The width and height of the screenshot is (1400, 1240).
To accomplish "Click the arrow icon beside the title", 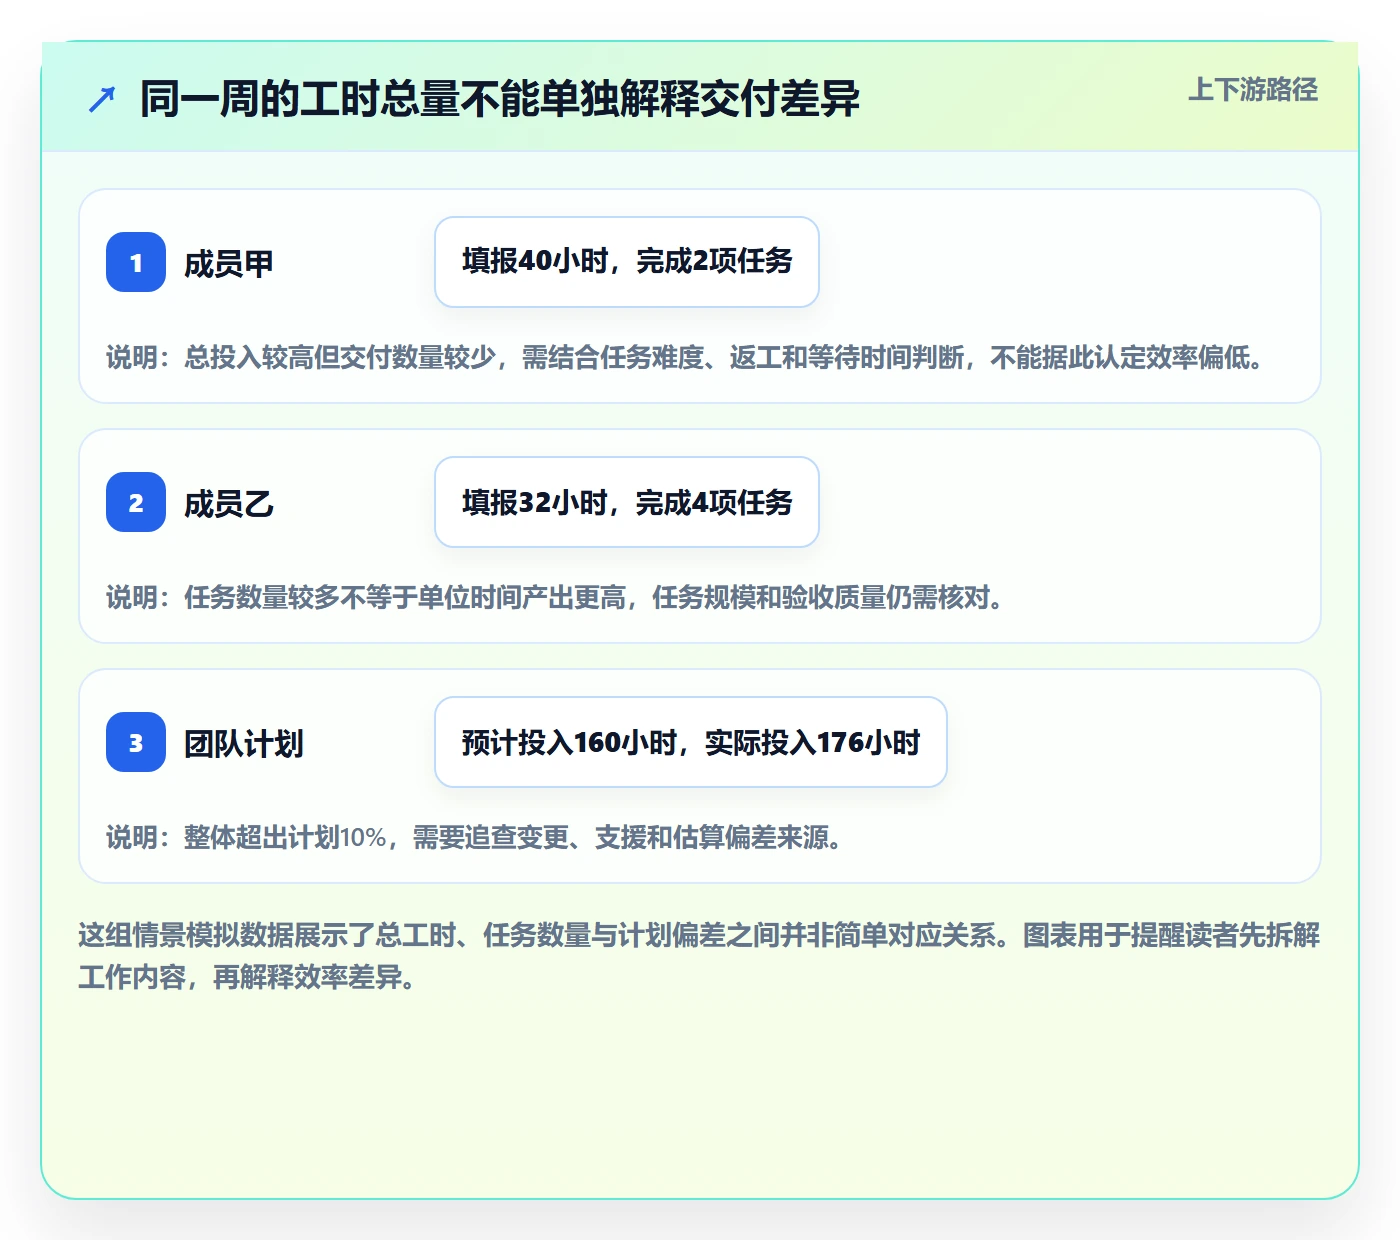I will 102,99.
